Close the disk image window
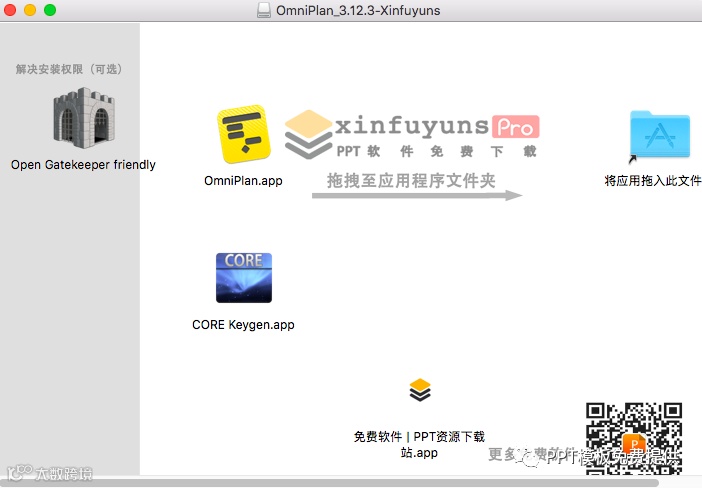This screenshot has width=702, height=488. coord(10,10)
